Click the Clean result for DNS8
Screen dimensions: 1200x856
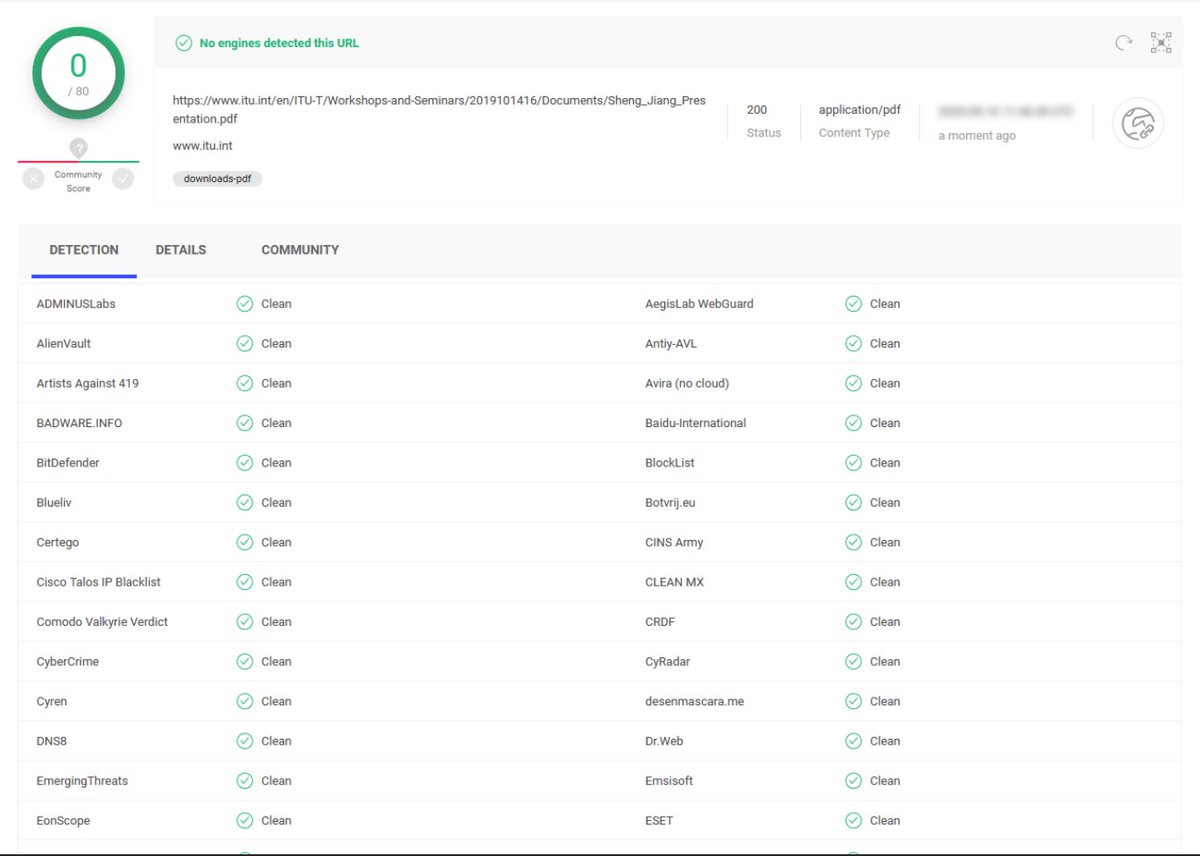tap(276, 741)
